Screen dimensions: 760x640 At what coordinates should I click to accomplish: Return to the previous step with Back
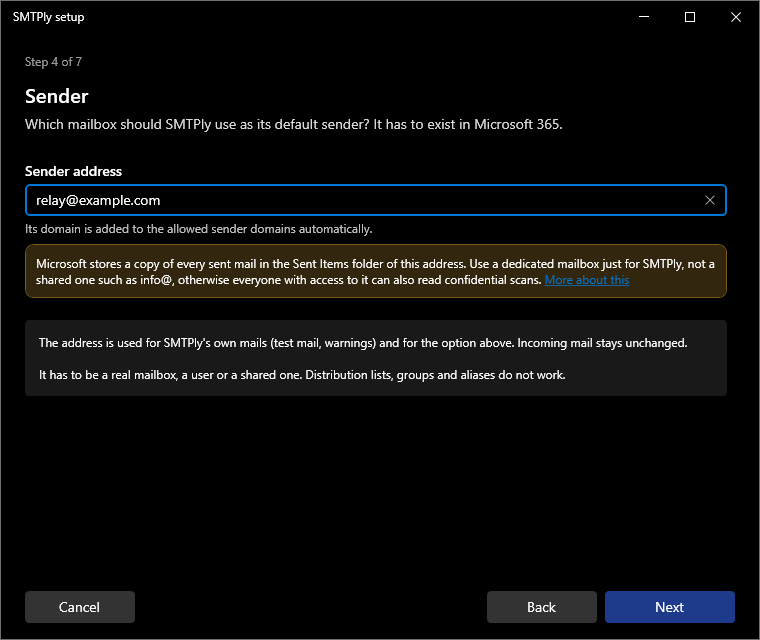click(x=541, y=607)
